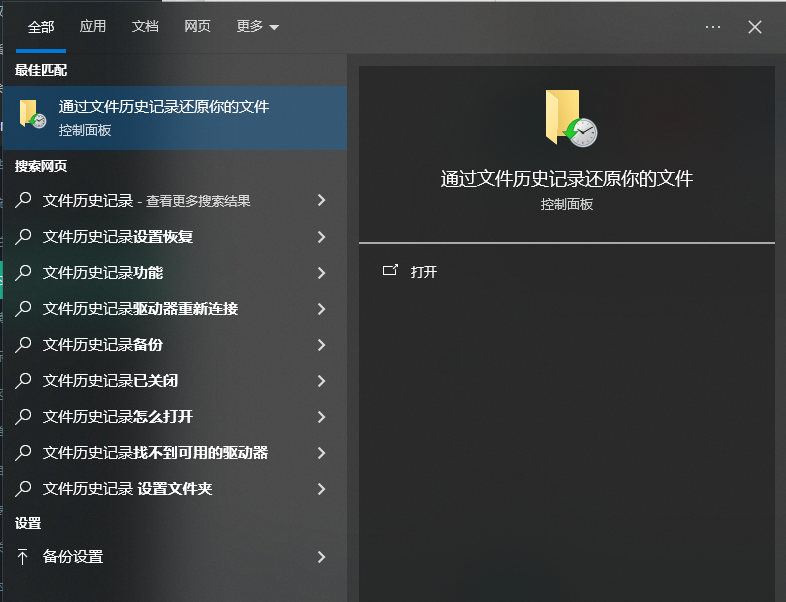
Task: Select suggestion 文件历史记录 设置文件夹
Action: click(x=175, y=489)
